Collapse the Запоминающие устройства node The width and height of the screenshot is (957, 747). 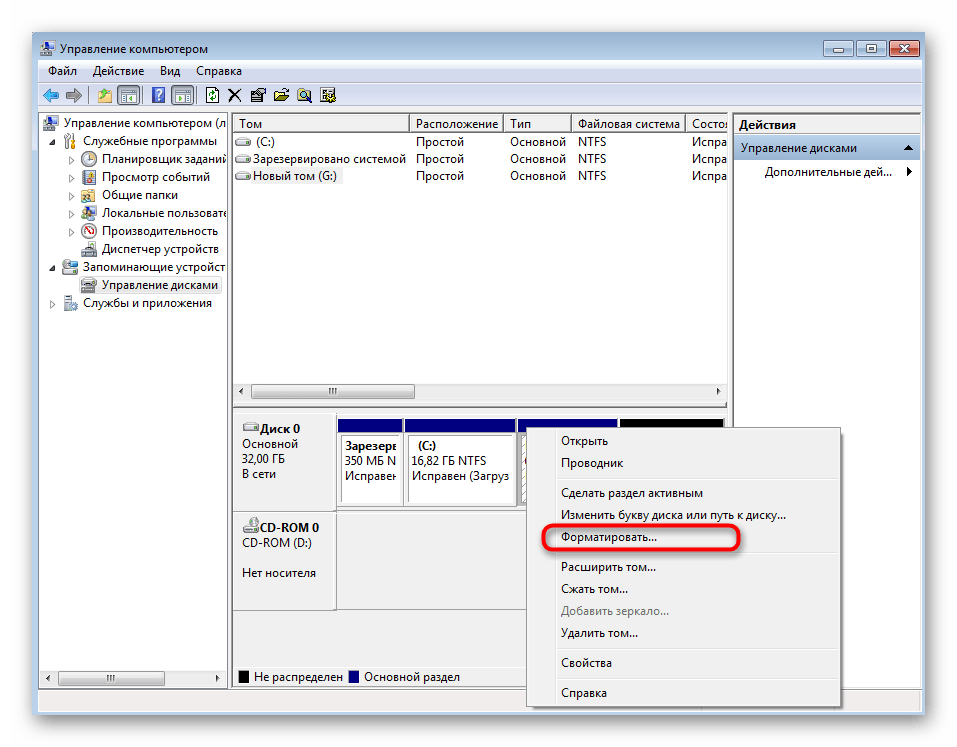pyautogui.click(x=52, y=268)
